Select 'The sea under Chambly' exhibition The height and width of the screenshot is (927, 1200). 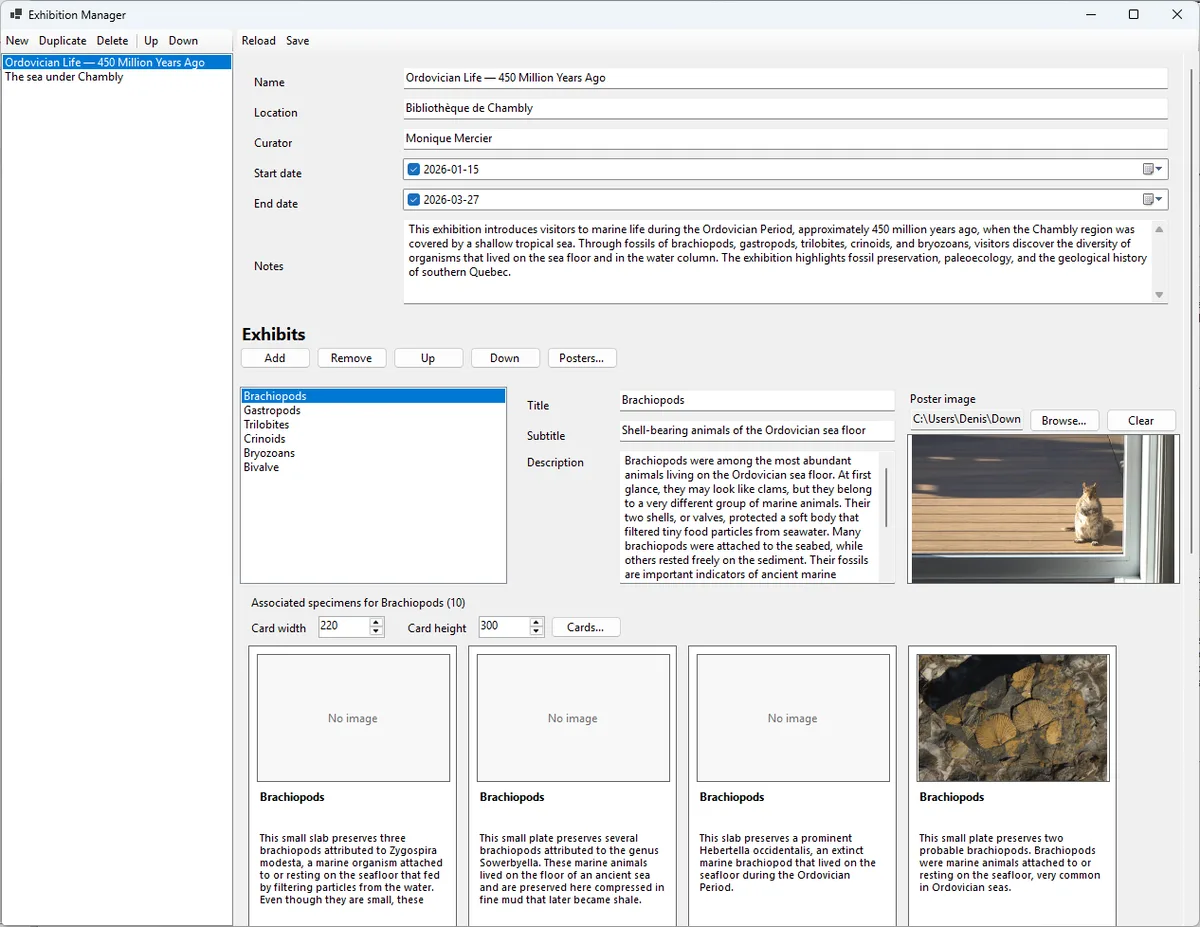(117, 77)
